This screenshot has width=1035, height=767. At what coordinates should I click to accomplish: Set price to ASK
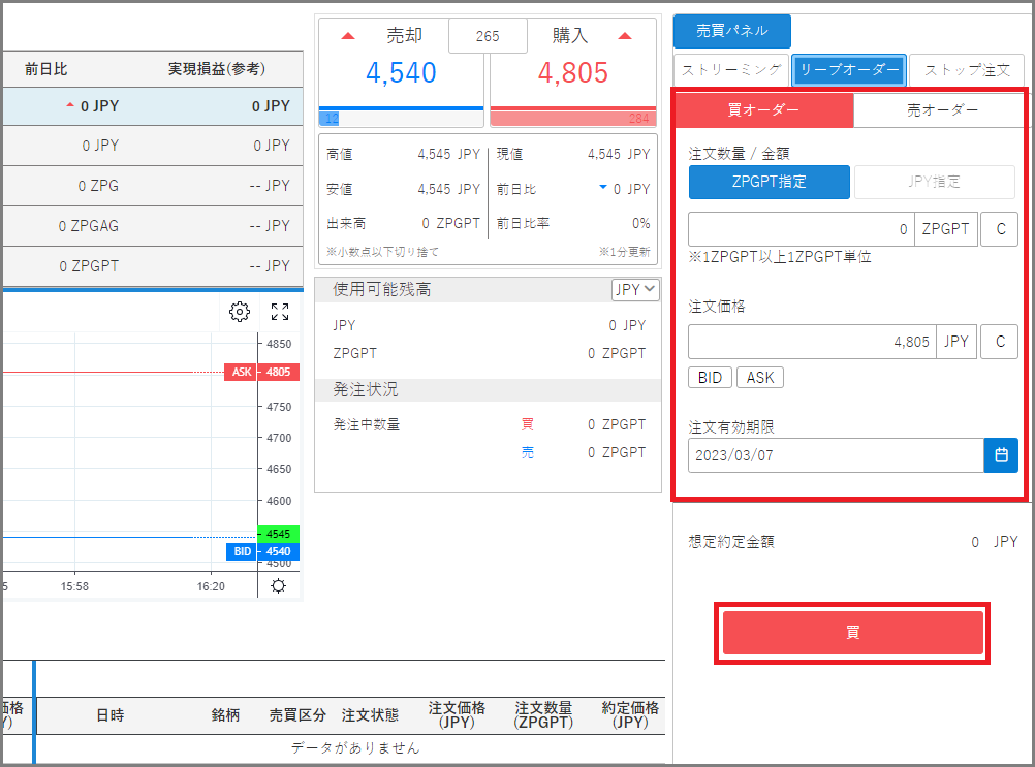coord(760,378)
